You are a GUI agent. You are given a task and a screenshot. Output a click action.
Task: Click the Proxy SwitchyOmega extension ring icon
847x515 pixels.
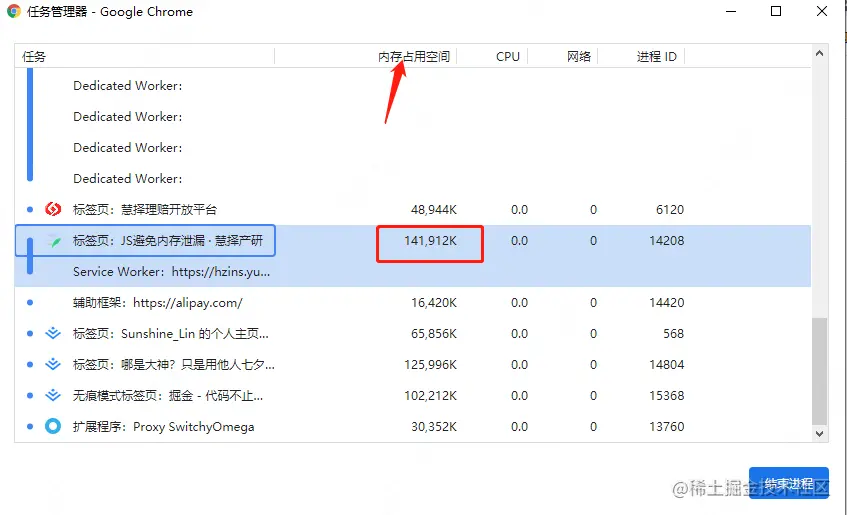53,426
